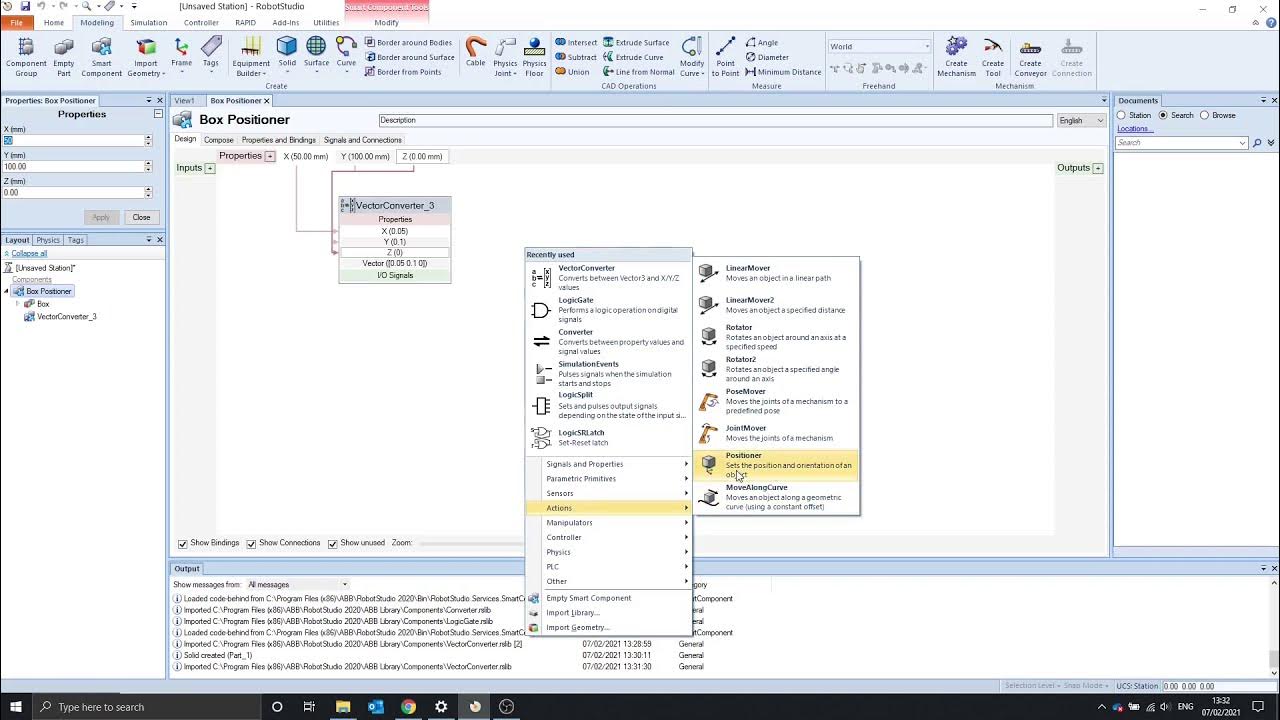Click the Documents Search field
The image size is (1280, 720).
click(x=1178, y=143)
